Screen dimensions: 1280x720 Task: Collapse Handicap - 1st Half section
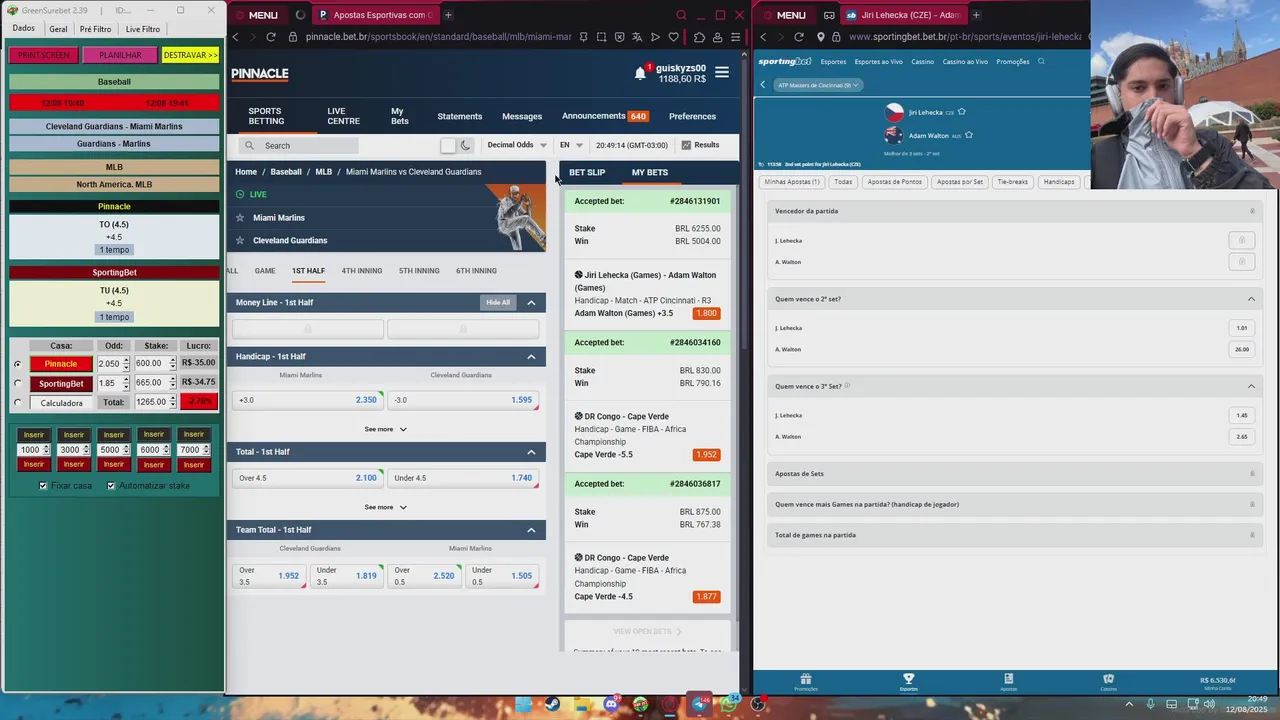pos(531,356)
